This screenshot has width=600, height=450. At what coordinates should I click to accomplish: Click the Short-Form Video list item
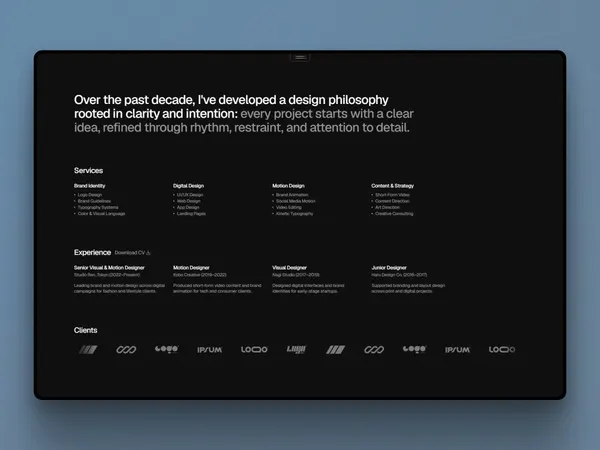(x=392, y=195)
